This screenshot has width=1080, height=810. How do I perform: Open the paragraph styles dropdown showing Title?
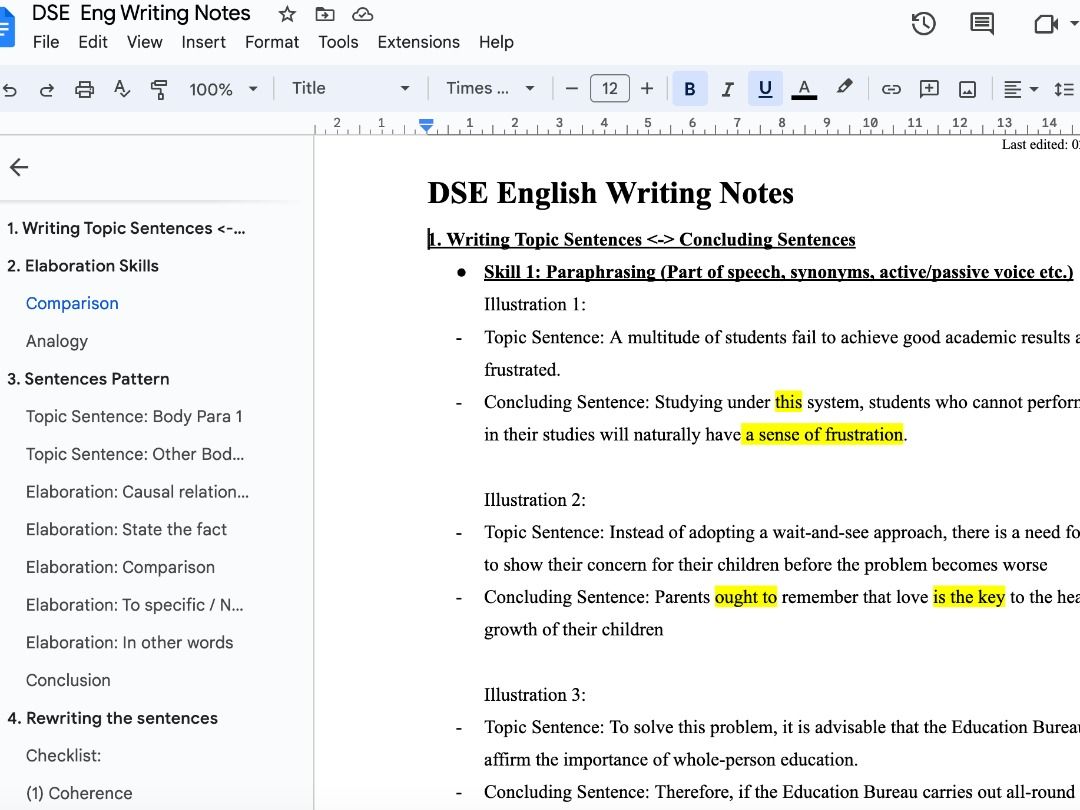(350, 88)
